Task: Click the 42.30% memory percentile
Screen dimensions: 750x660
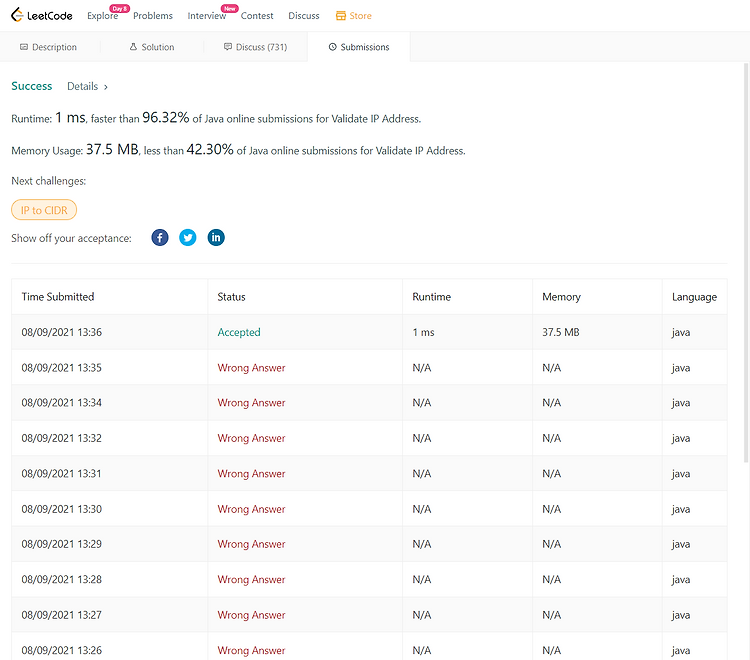Action: pos(210,150)
